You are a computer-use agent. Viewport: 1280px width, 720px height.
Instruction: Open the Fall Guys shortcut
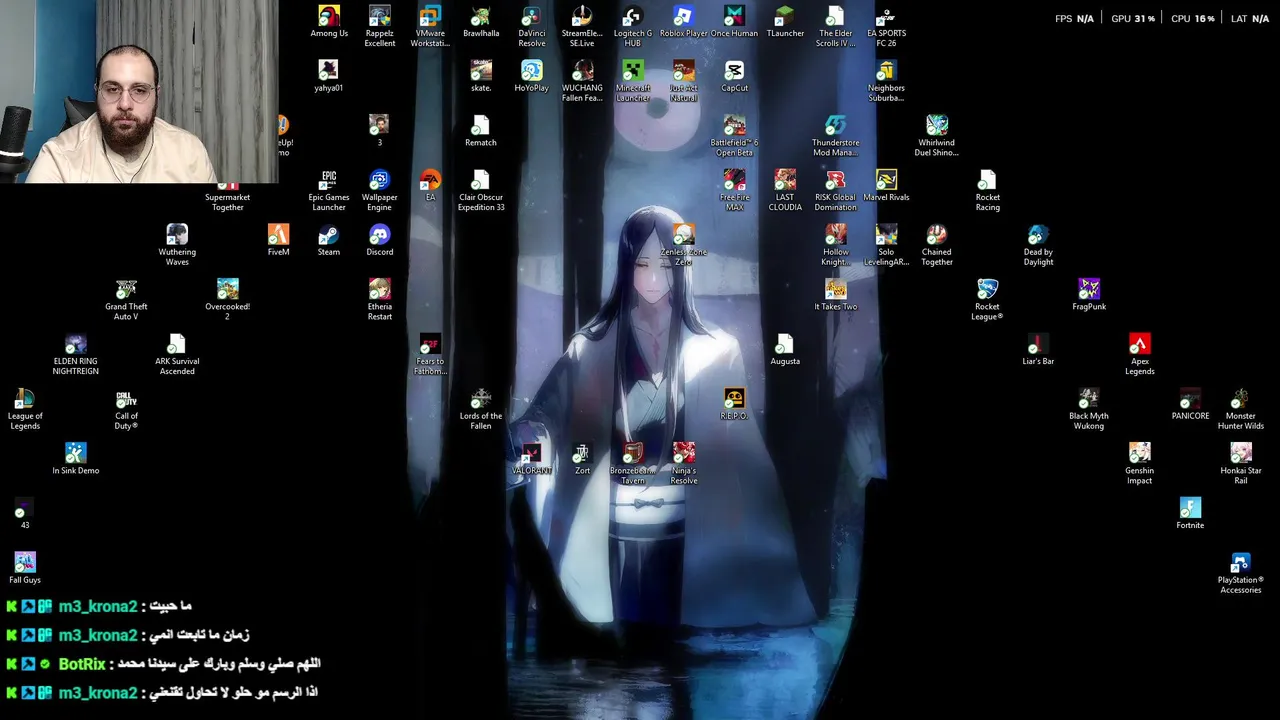point(25,569)
